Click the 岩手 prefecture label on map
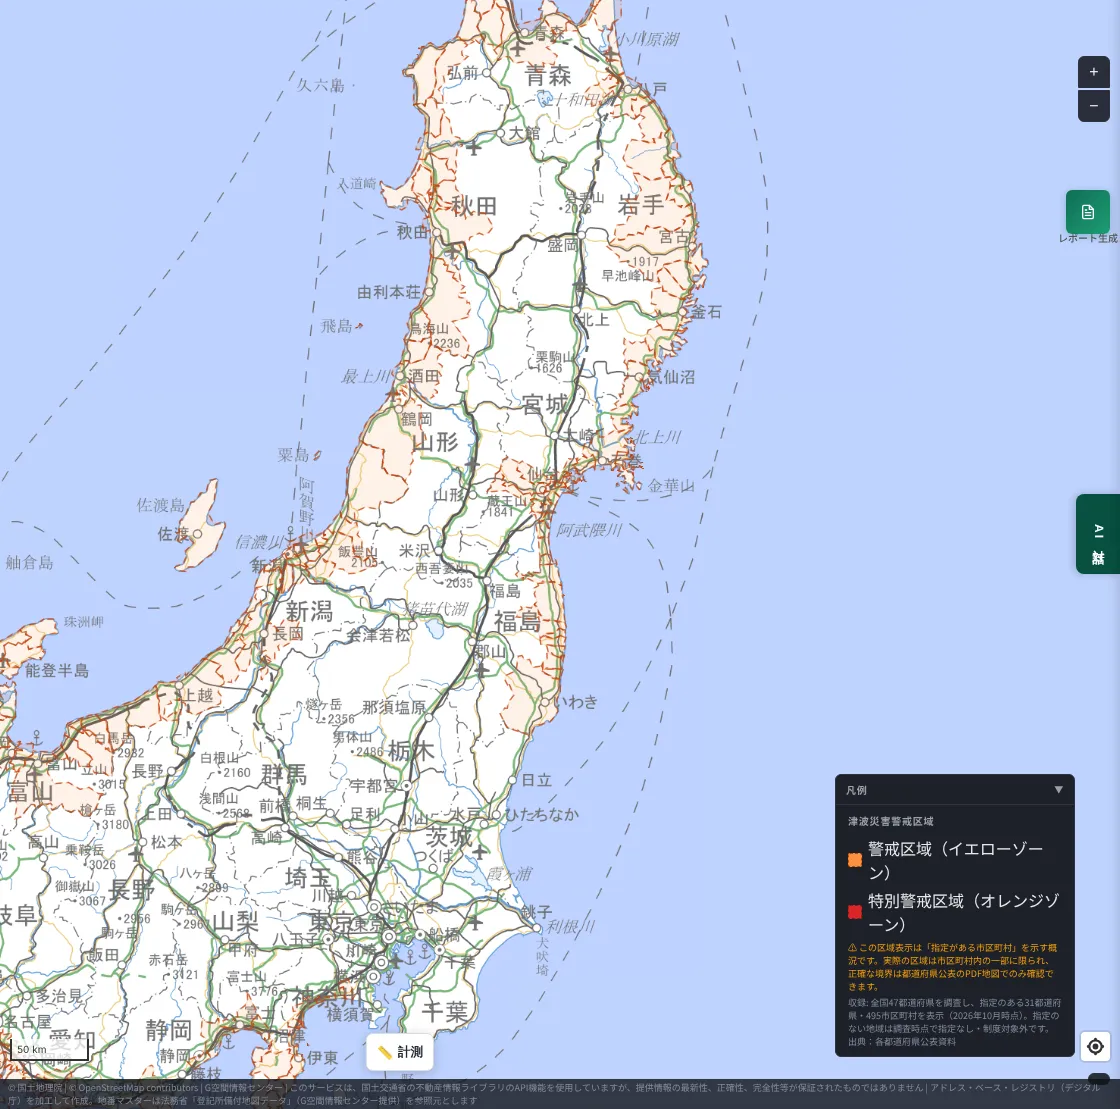Screen dimensions: 1120x1109 641,206
